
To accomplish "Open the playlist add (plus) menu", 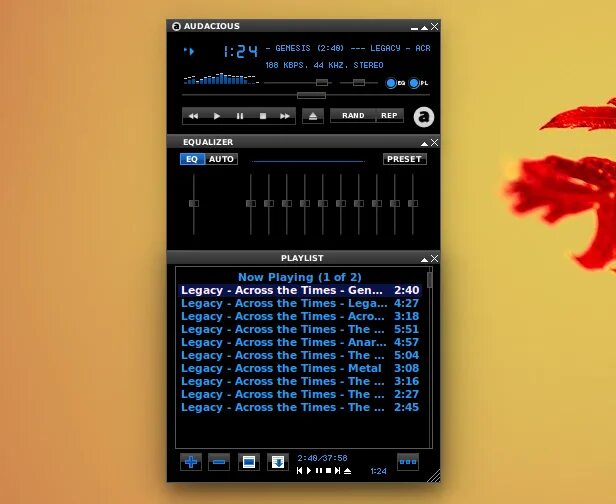I will (x=191, y=462).
